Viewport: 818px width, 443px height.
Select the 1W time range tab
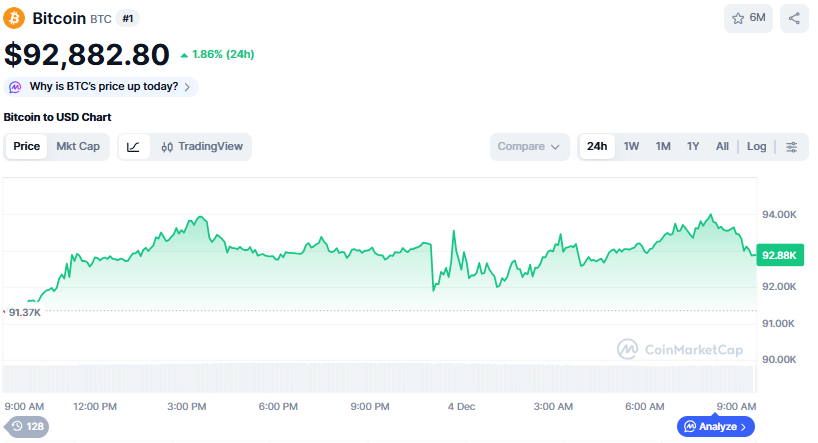click(x=631, y=147)
